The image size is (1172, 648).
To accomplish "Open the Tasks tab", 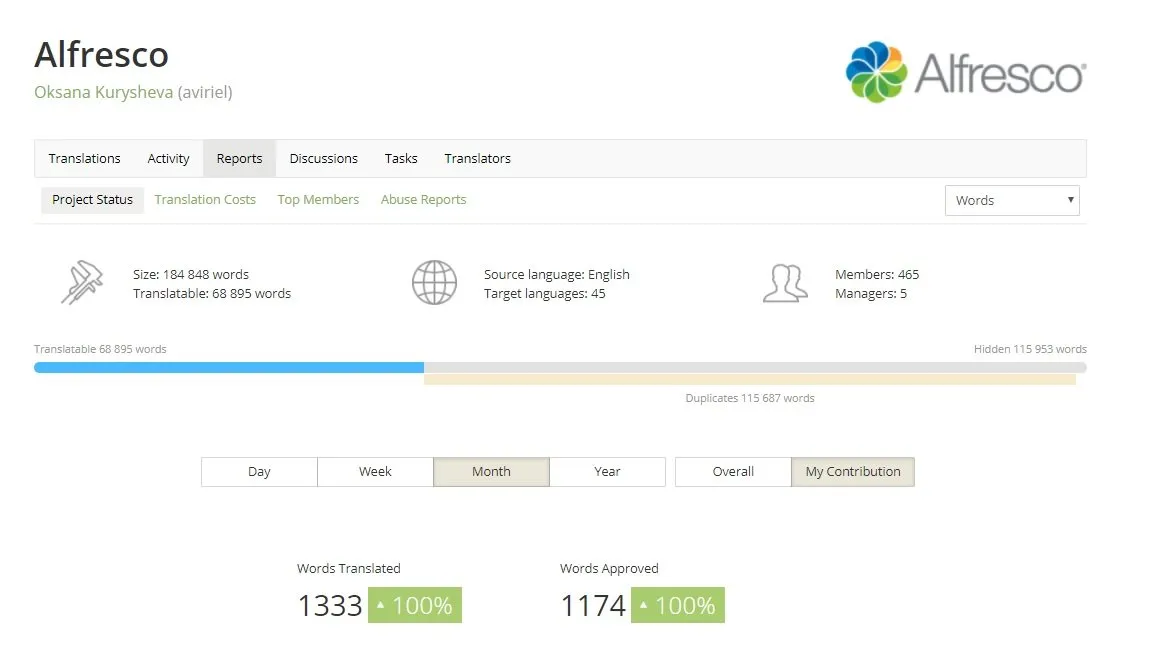I will (x=401, y=158).
